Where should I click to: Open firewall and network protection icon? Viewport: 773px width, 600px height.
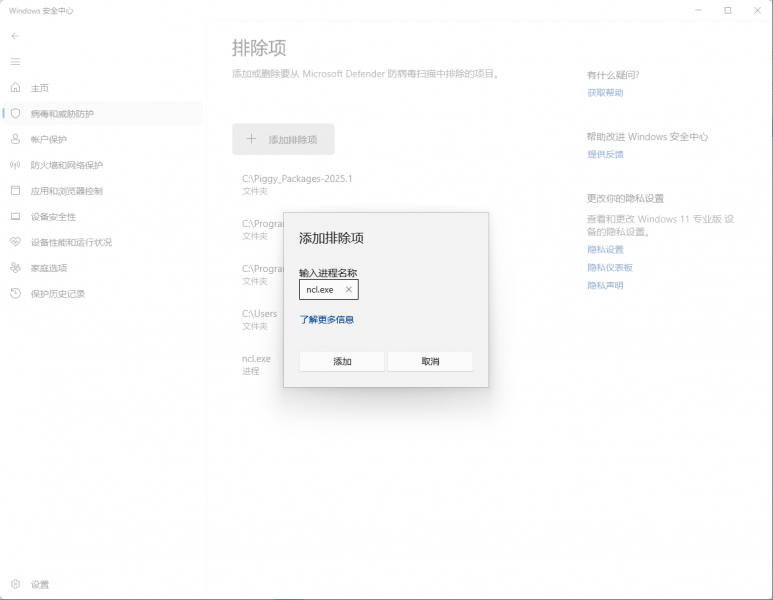click(15, 165)
